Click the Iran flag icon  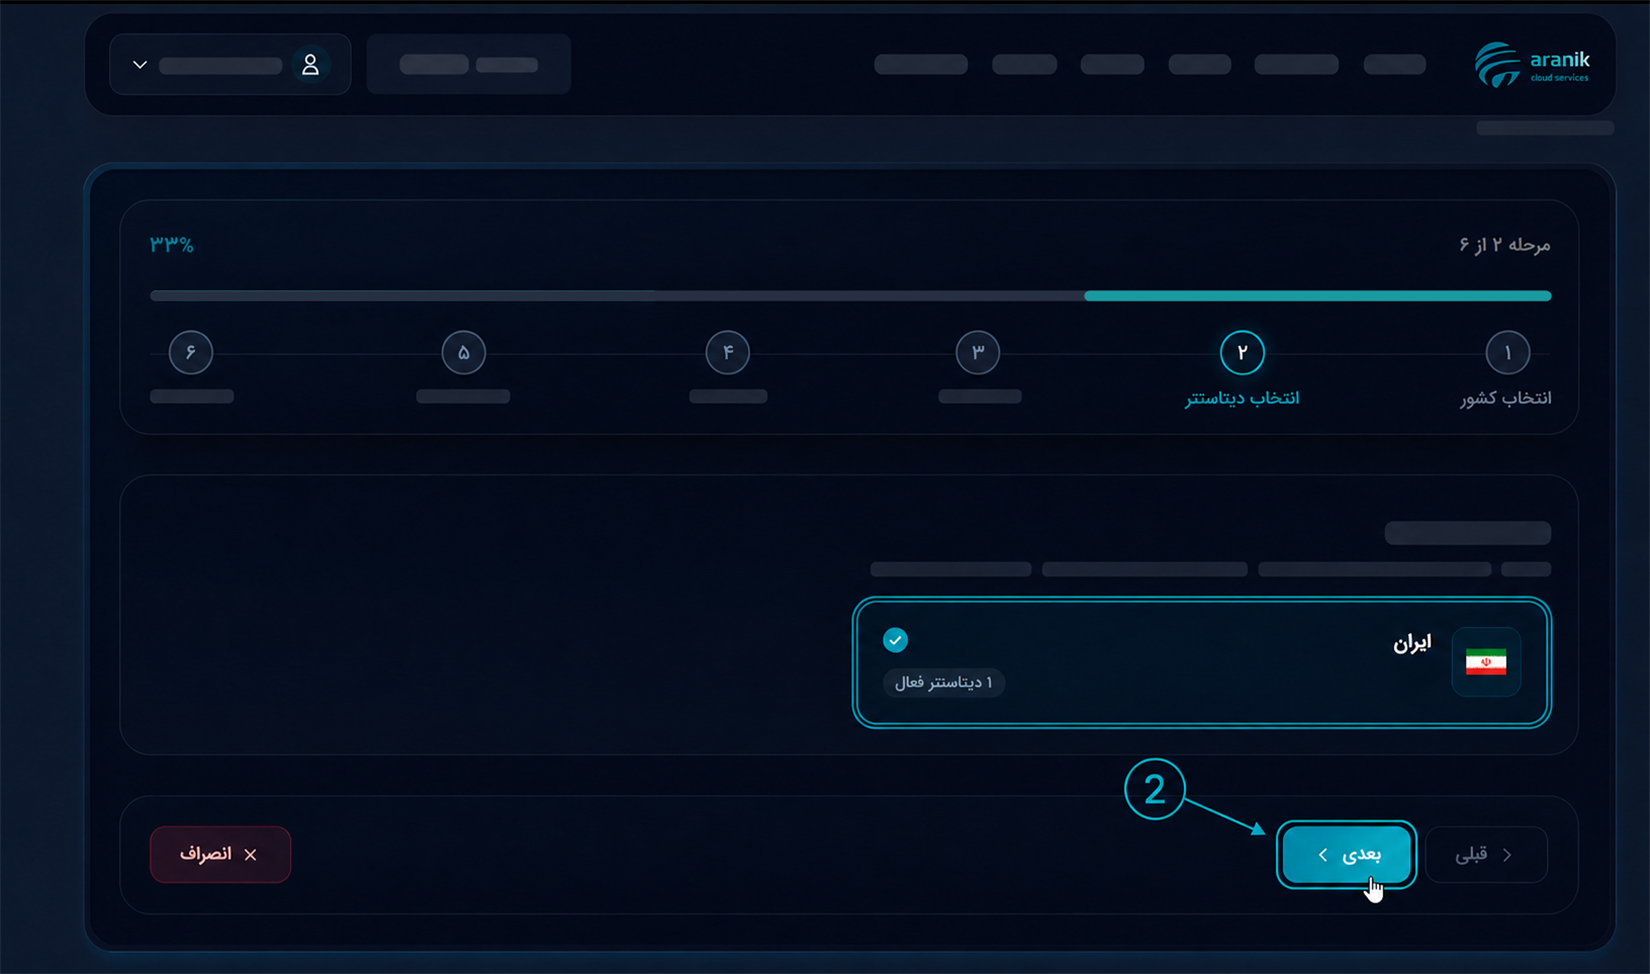click(1486, 662)
